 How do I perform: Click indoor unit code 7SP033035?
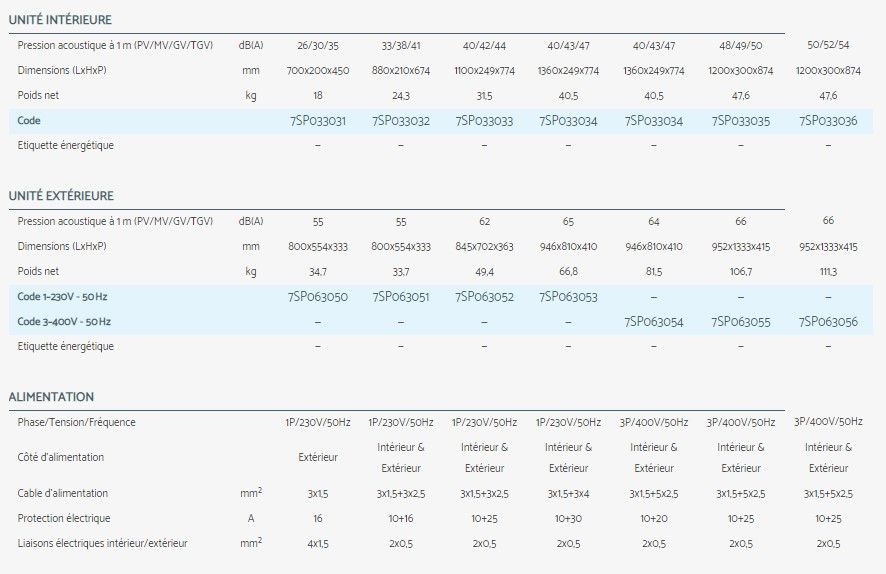pyautogui.click(x=741, y=121)
